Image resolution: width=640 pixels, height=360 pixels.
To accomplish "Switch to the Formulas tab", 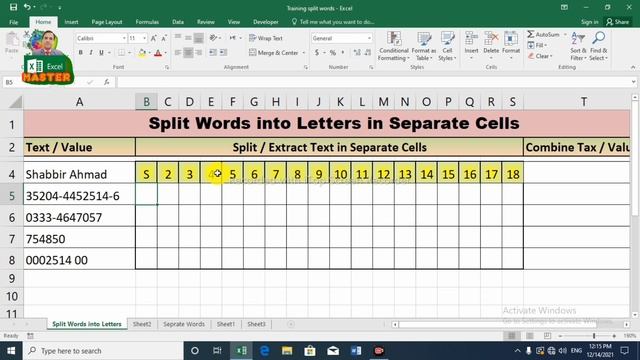I will click(147, 22).
